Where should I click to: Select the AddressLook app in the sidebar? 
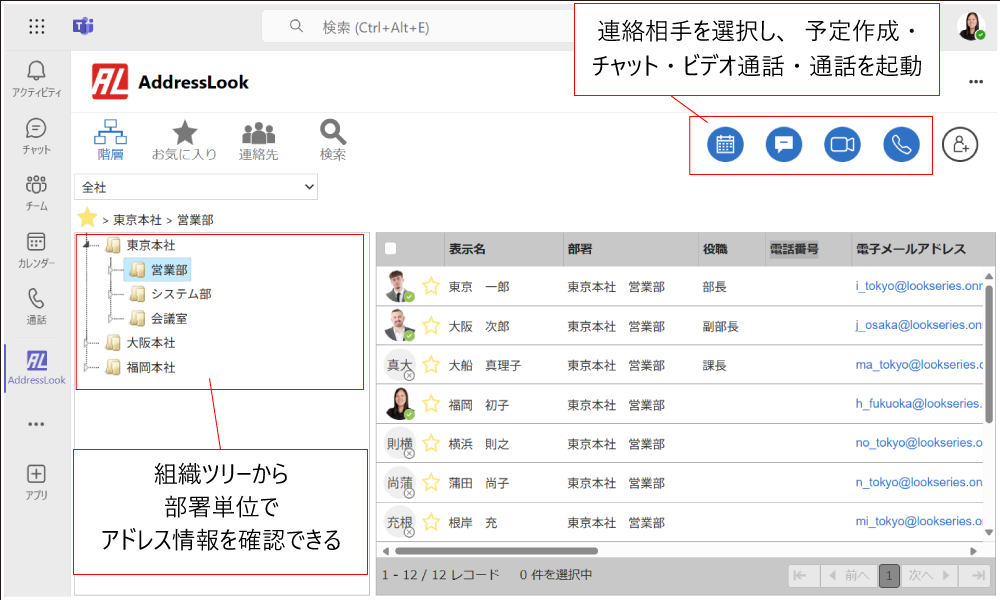tap(37, 368)
